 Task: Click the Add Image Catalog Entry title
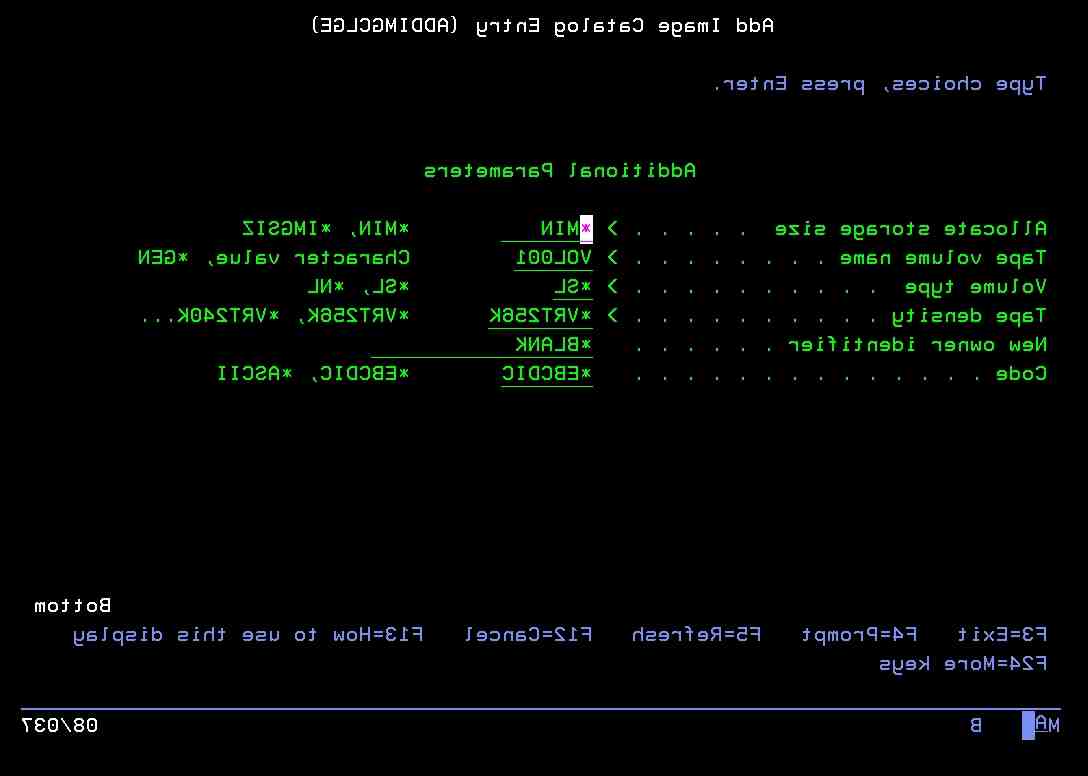coord(543,26)
